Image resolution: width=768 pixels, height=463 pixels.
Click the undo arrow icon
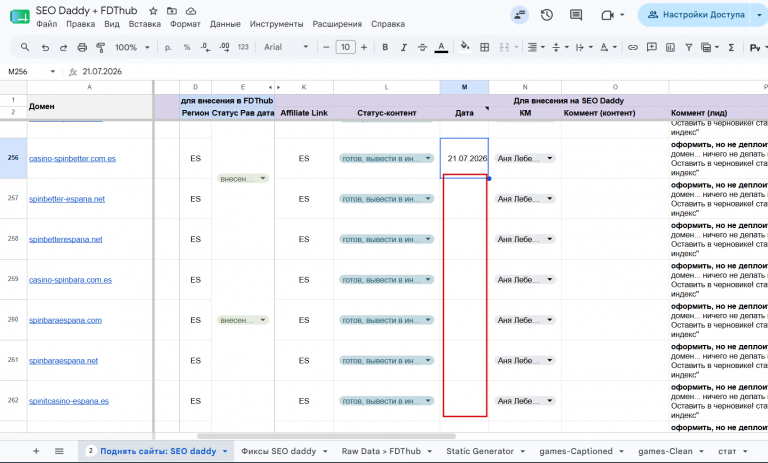(45, 48)
